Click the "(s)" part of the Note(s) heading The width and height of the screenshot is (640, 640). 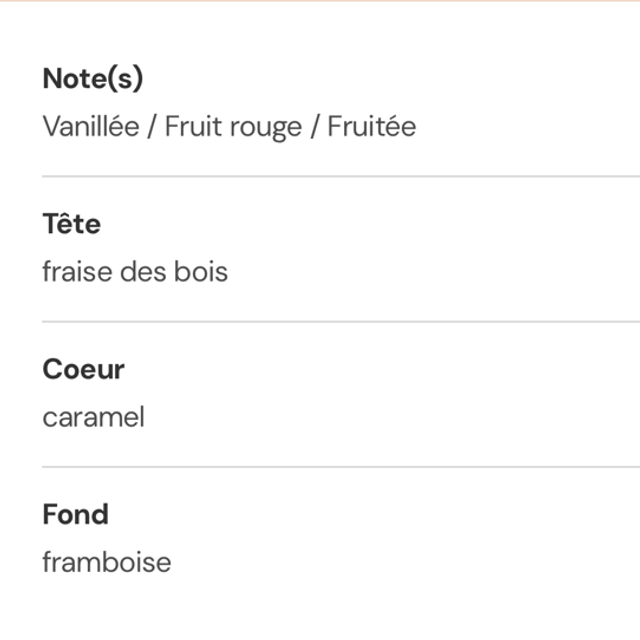tap(126, 79)
